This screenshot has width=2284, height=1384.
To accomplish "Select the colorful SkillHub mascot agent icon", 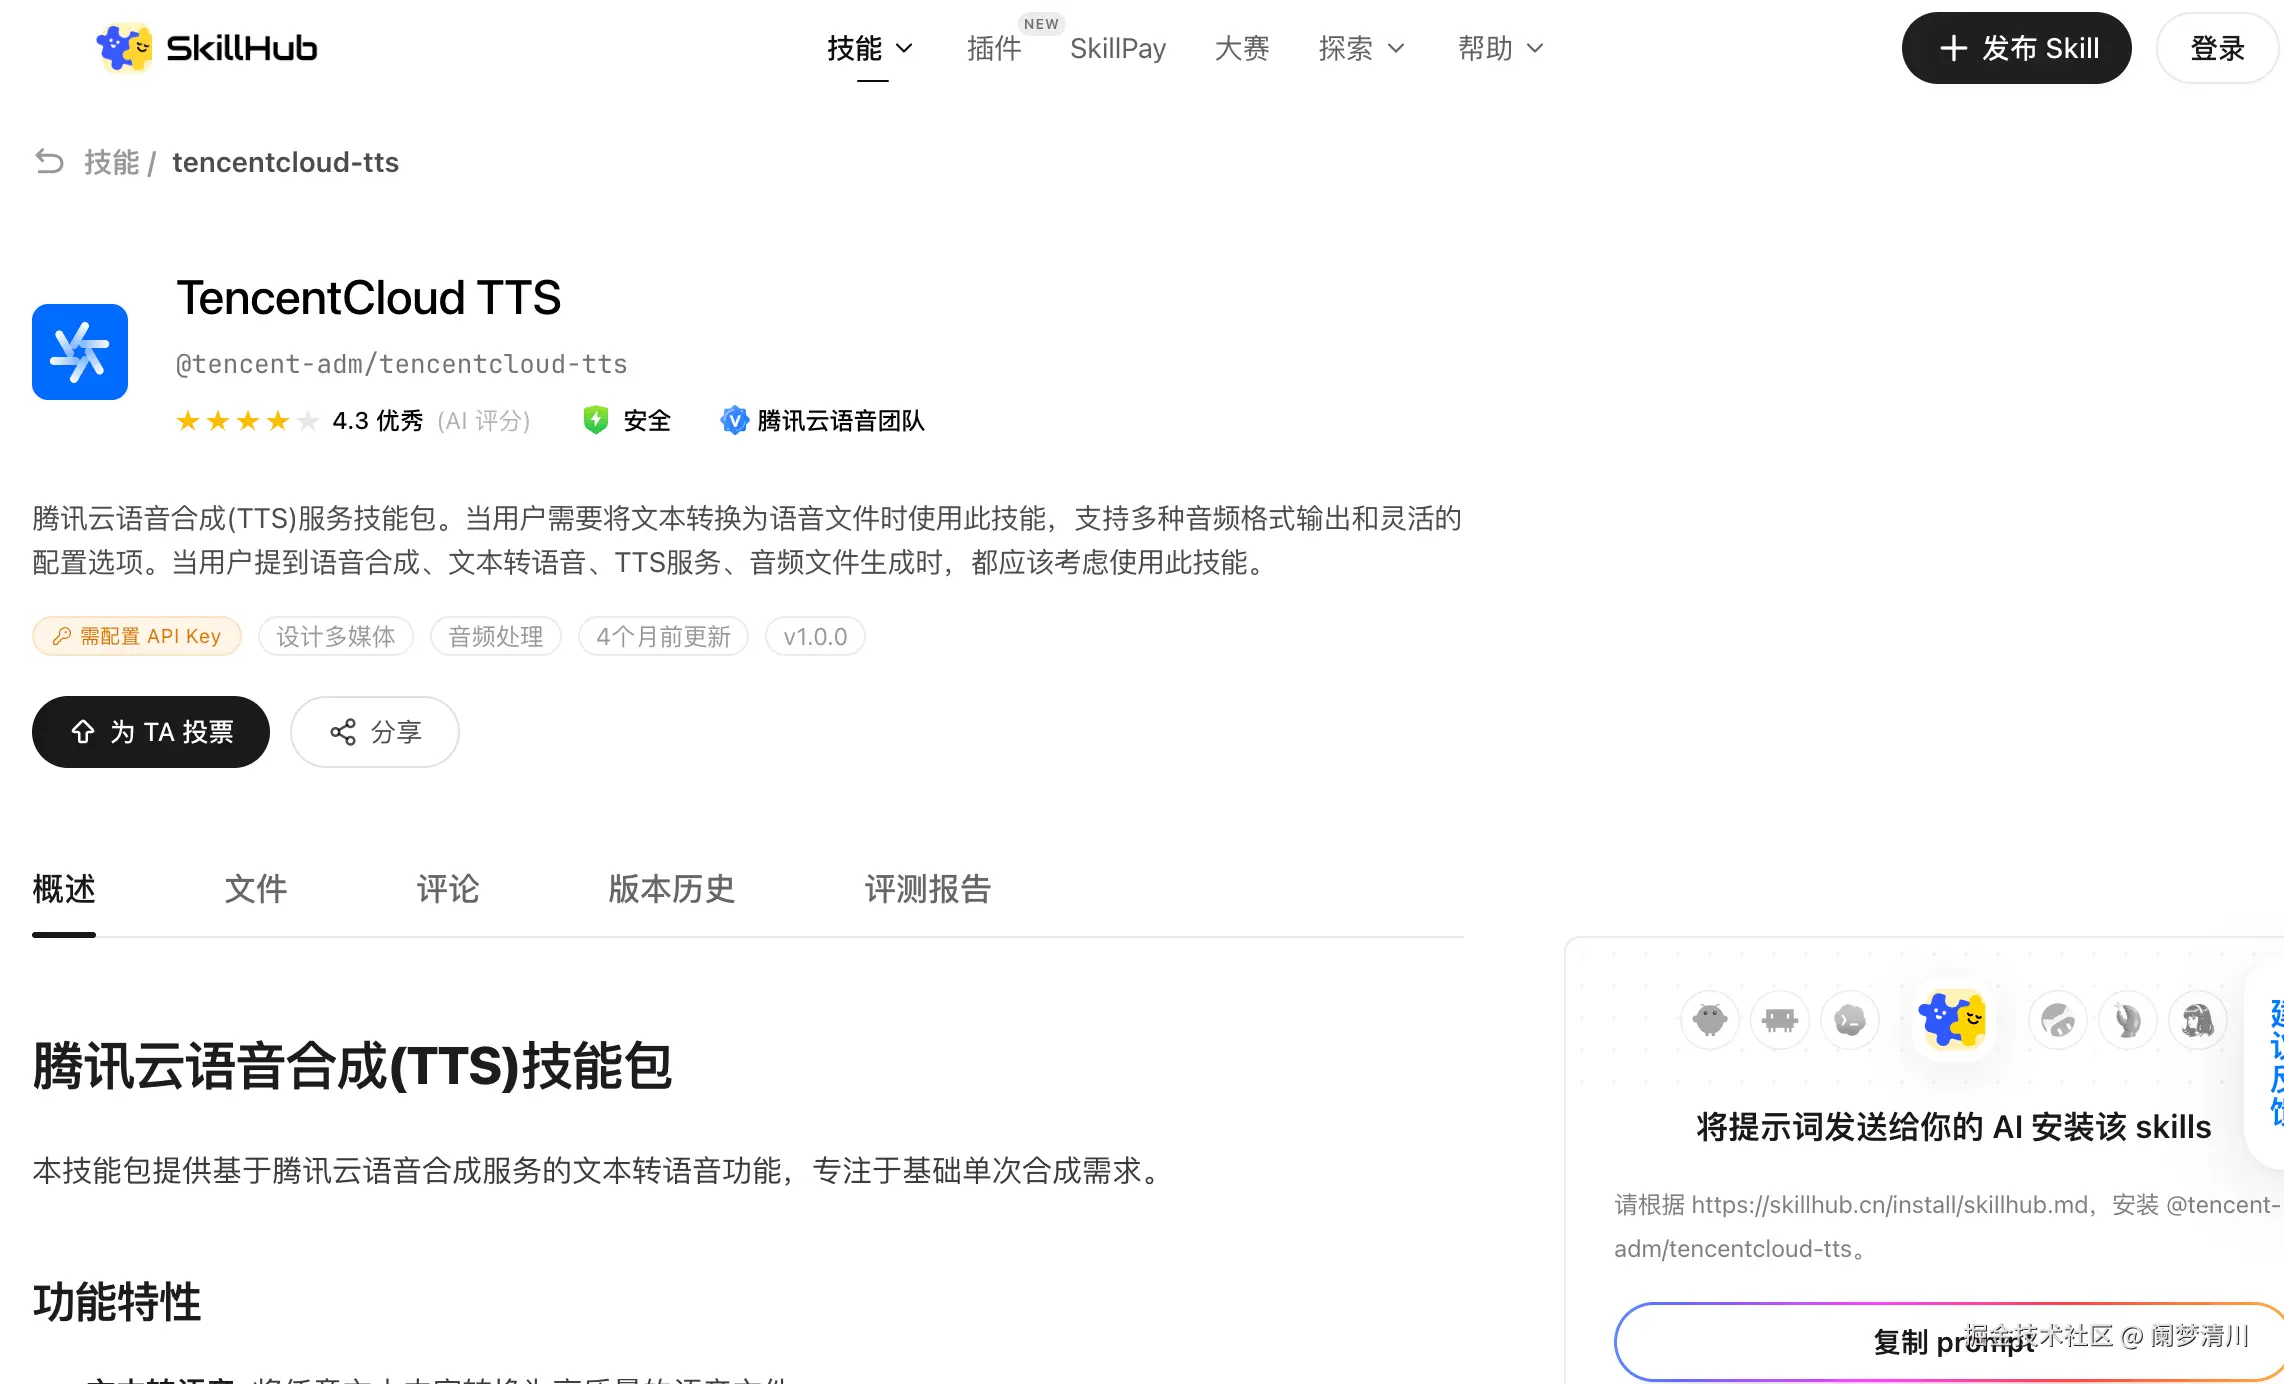I will click(1953, 1020).
